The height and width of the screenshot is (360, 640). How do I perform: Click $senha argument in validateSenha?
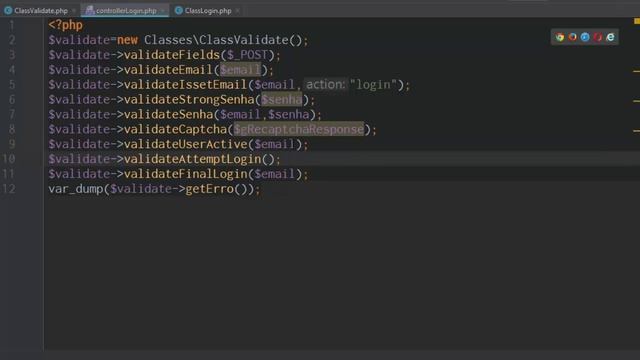289,114
